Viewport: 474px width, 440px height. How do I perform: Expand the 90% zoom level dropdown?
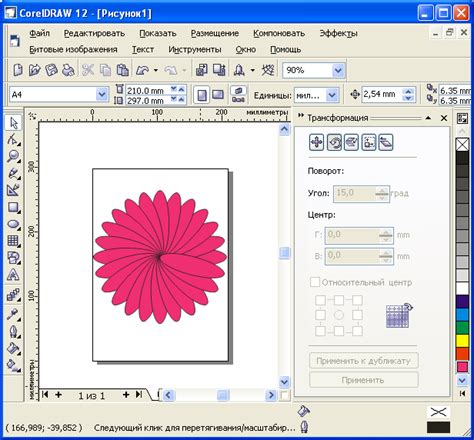tap(338, 70)
